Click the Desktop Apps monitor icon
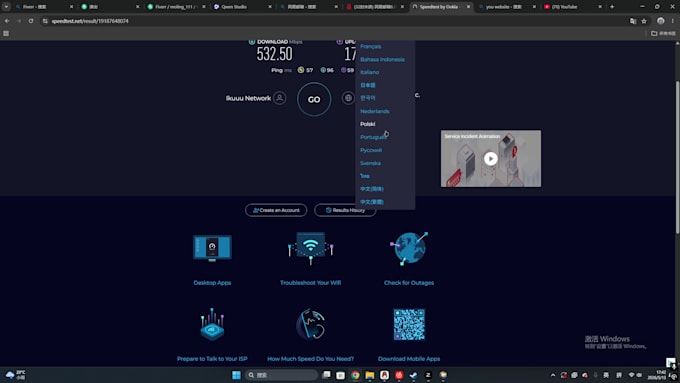Screen dimensions: 680x383 click(212, 248)
